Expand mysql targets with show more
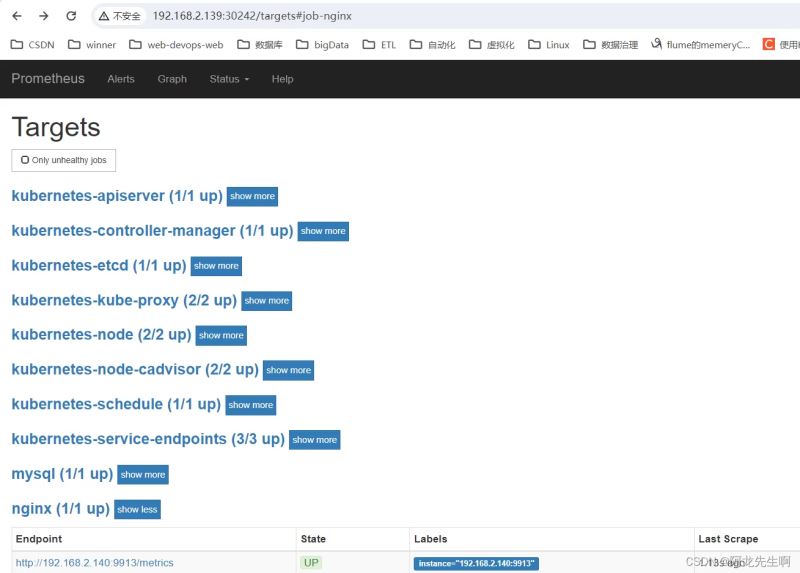 tap(143, 475)
